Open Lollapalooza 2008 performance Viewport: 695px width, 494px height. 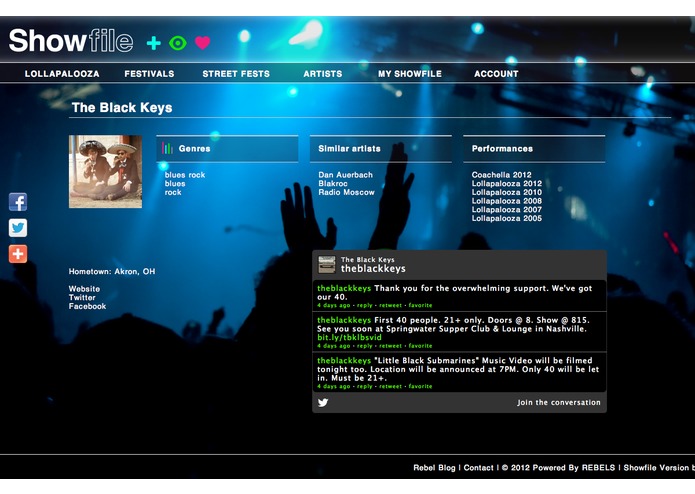pyautogui.click(x=507, y=201)
